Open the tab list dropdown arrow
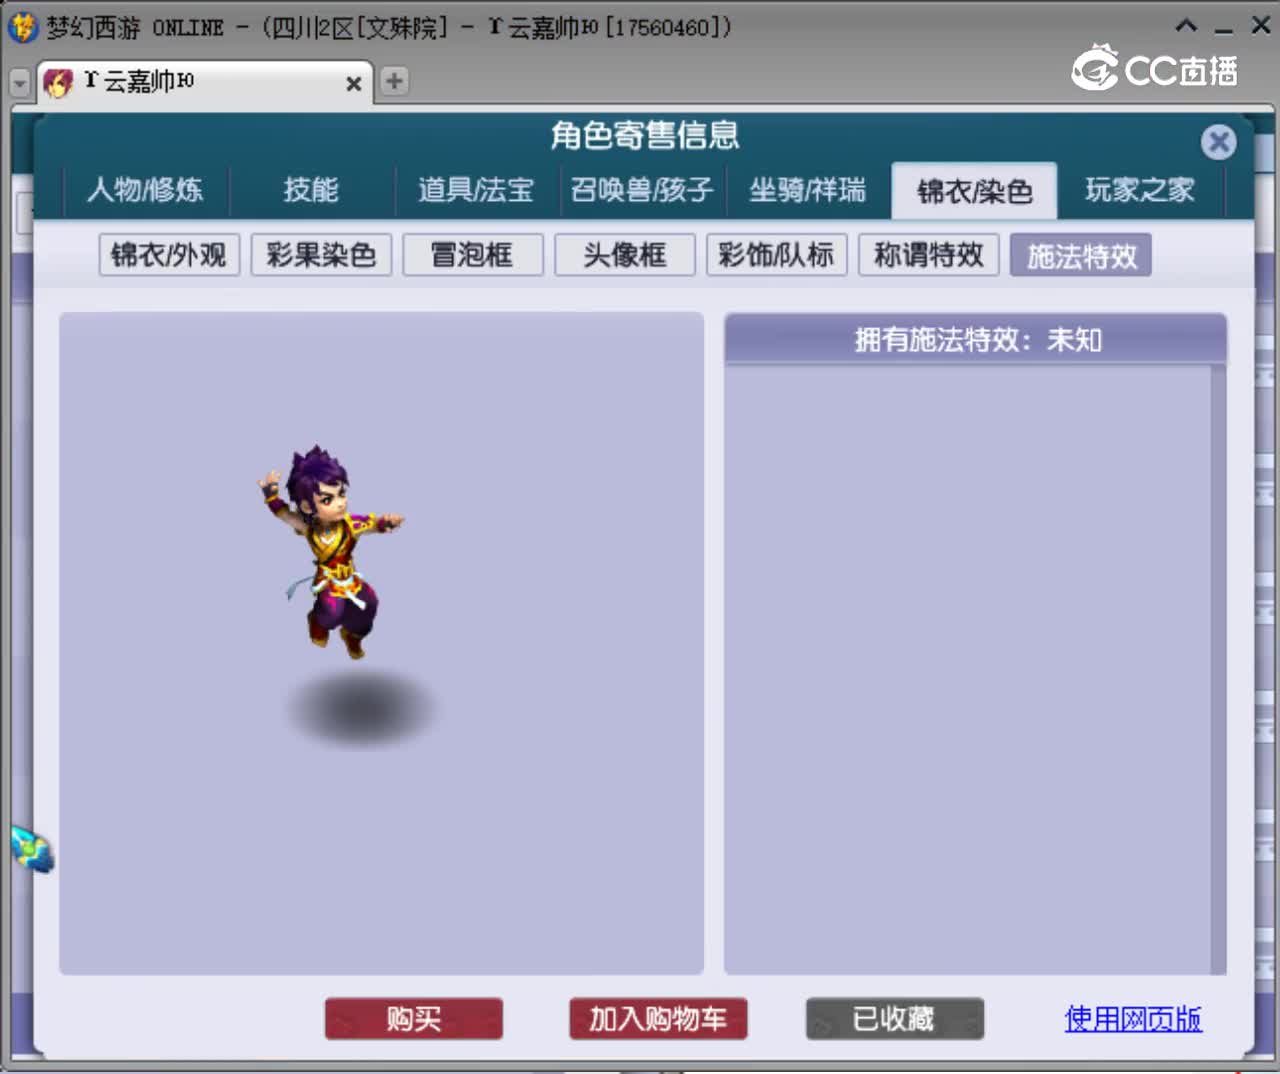Image resolution: width=1280 pixels, height=1074 pixels. [19, 83]
